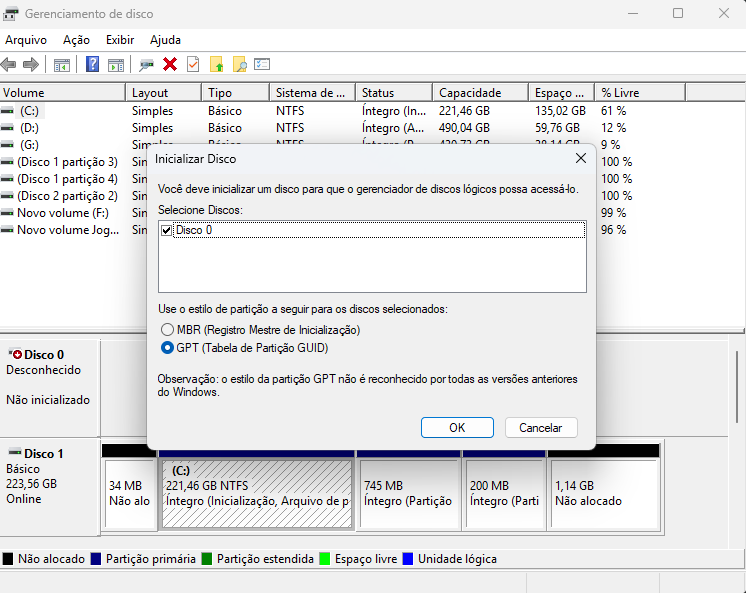Confirm with the OK button

coord(457,427)
